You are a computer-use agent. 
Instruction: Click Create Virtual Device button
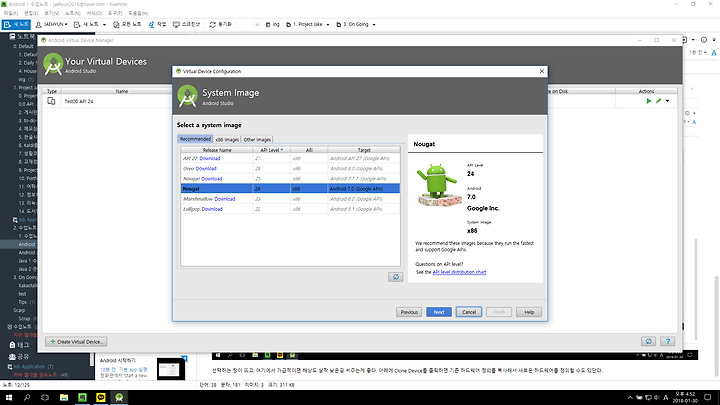click(76, 342)
